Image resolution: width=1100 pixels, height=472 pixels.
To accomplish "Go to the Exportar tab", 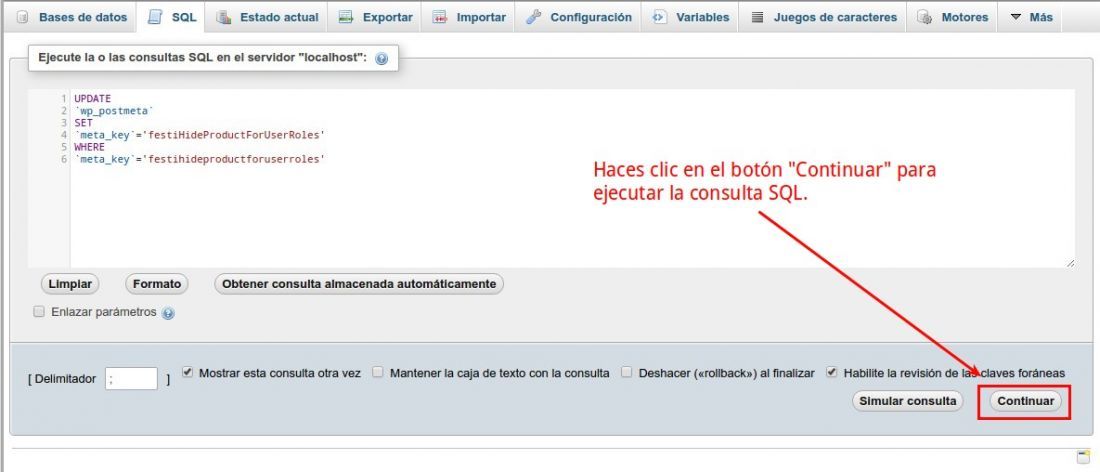I will point(375,17).
